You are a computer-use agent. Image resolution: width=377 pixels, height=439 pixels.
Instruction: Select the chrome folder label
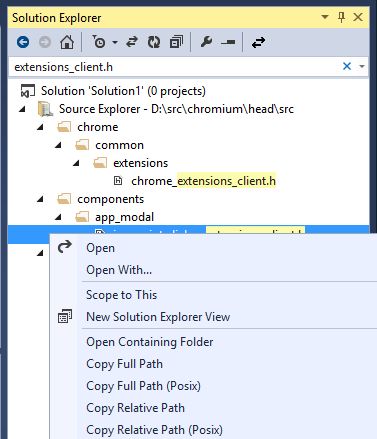(98, 127)
